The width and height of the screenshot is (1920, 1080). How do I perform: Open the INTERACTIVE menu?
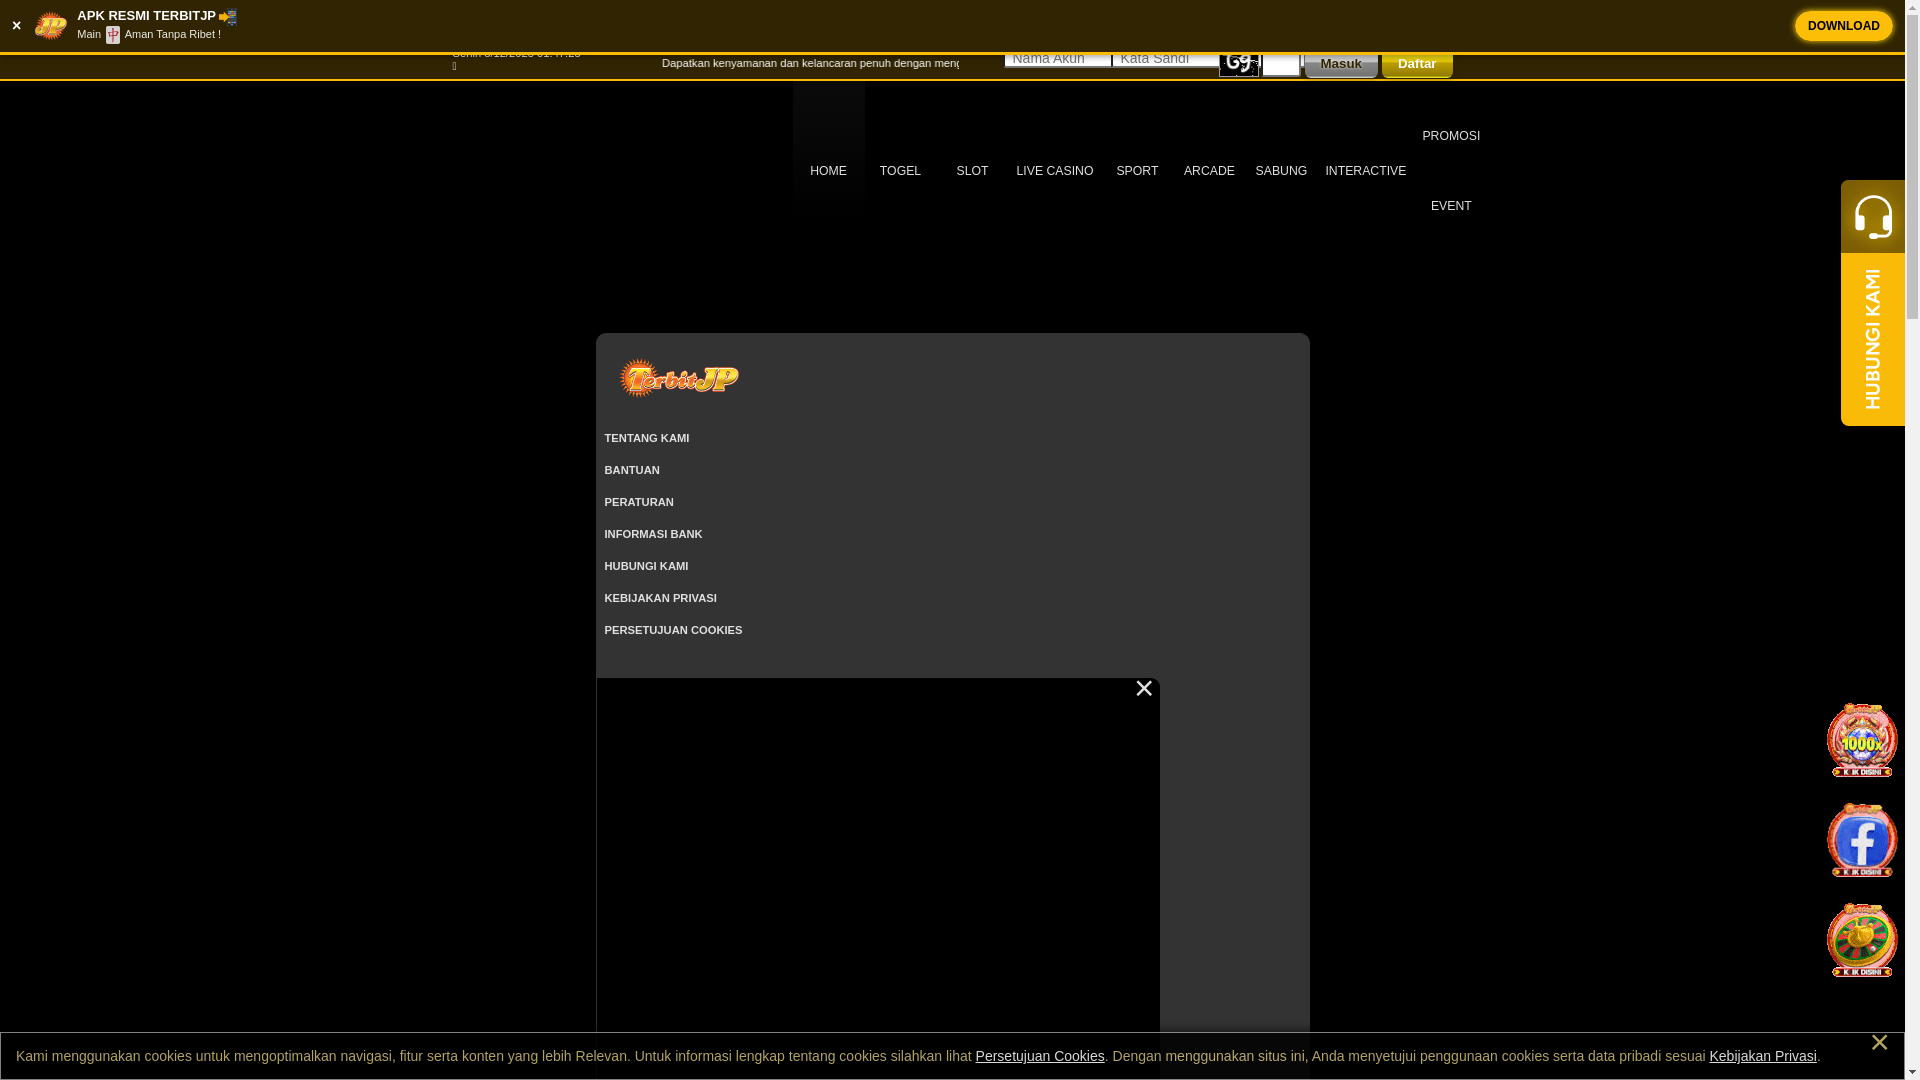pyautogui.click(x=1365, y=171)
